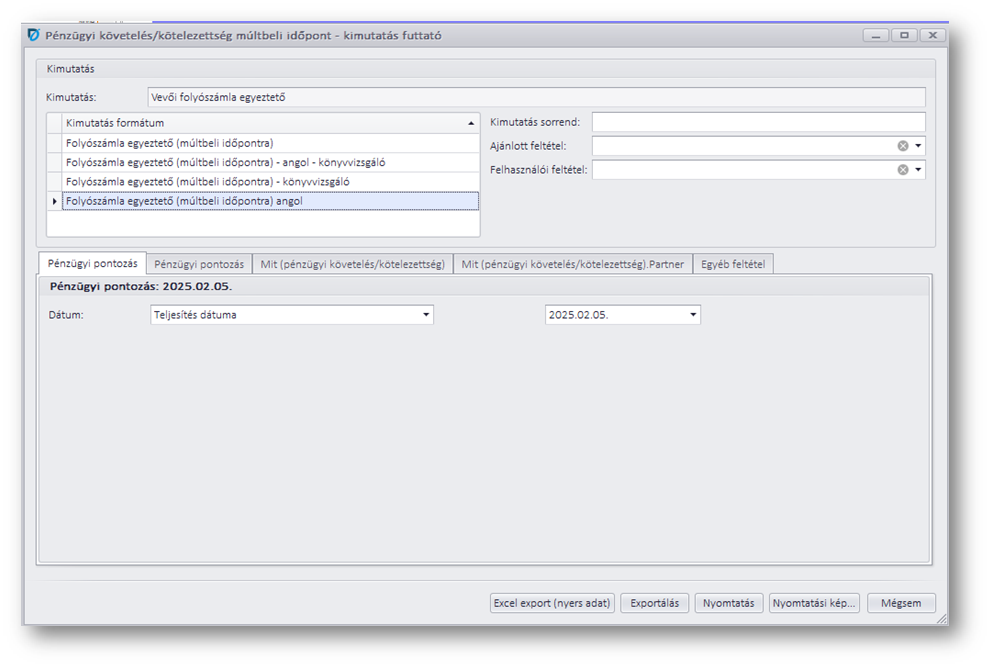Viewport: 991px width, 668px height.
Task: Clear the Felhasználói feltétel field with its X icon
Action: click(x=903, y=170)
